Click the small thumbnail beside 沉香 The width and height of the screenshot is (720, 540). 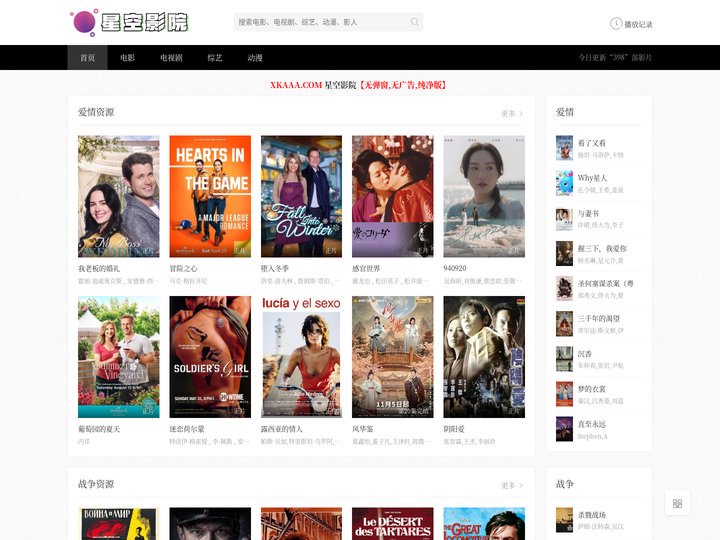564,359
